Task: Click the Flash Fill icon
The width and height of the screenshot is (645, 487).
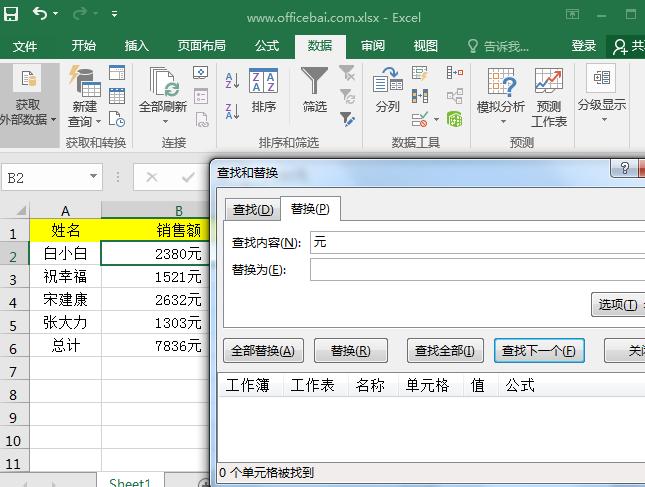Action: coord(420,73)
